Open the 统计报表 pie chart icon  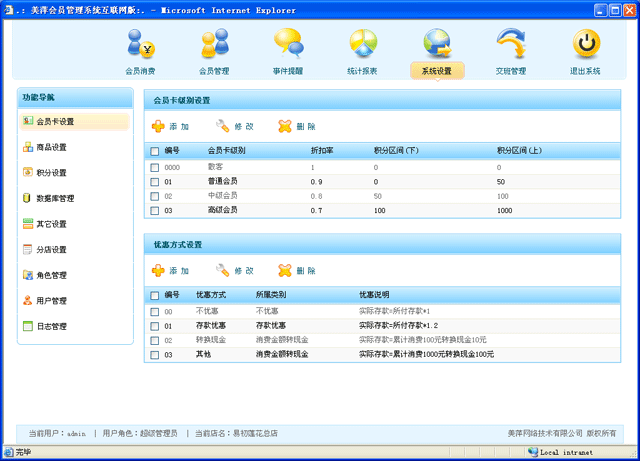[363, 43]
